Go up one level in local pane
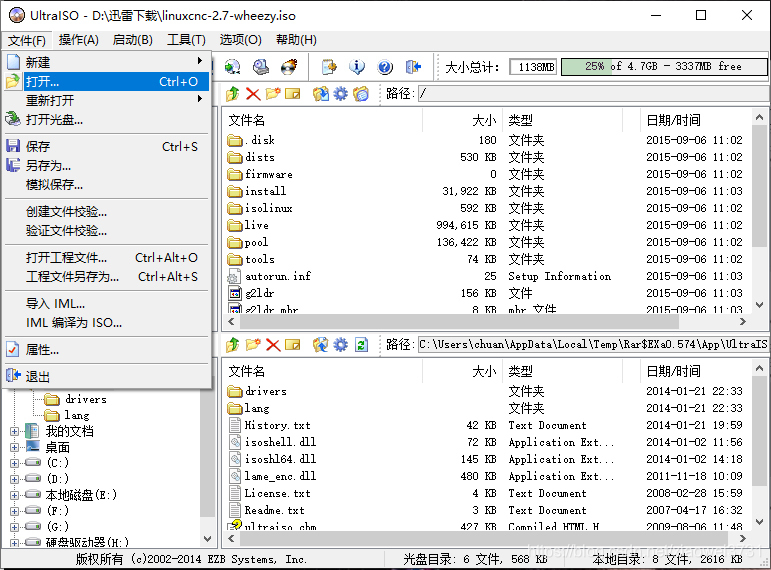This screenshot has width=771, height=570. pyautogui.click(x=233, y=345)
